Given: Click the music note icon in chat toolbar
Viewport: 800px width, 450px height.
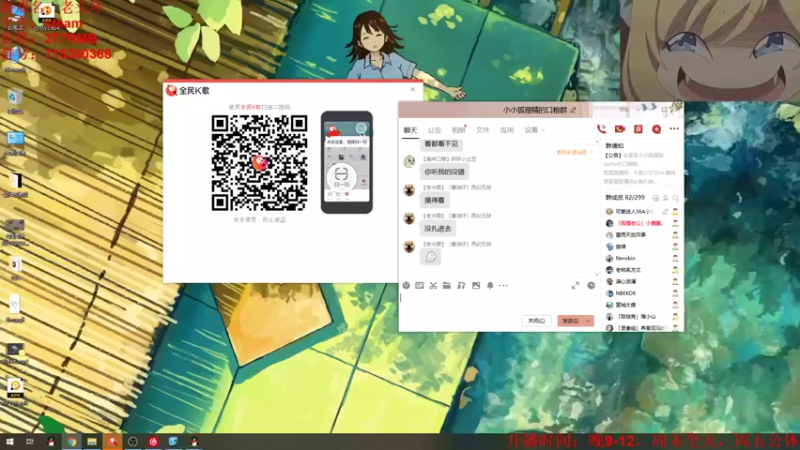Looking at the screenshot, I should (x=461, y=285).
